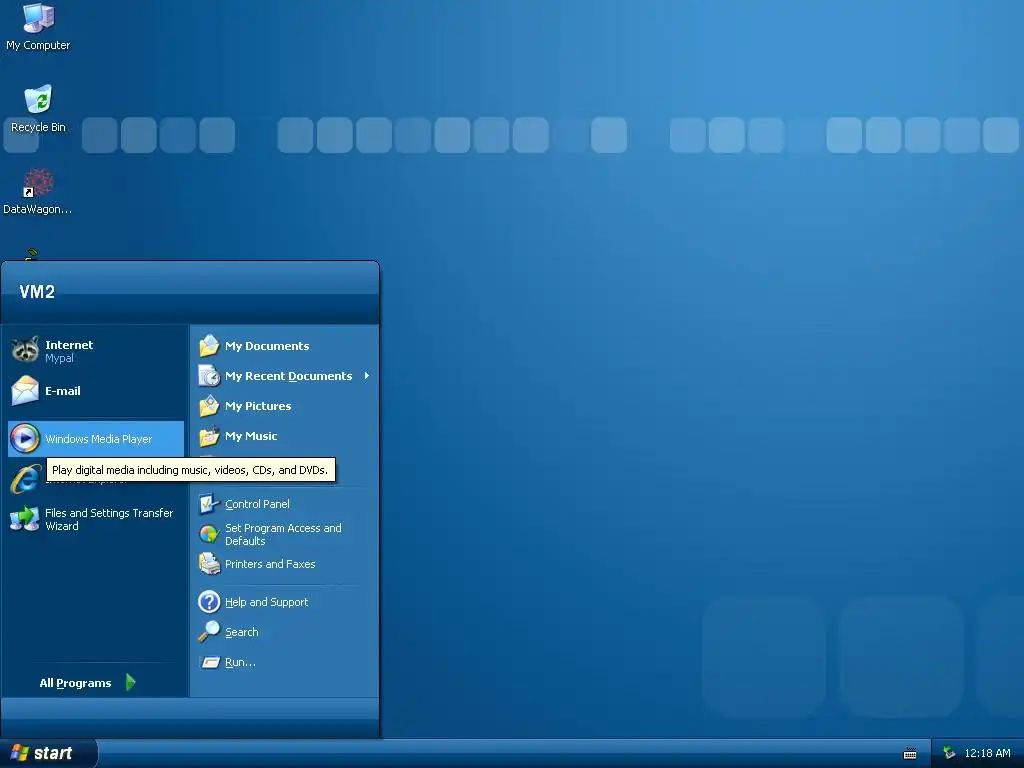Click the 12:18 AM clock

(x=987, y=753)
